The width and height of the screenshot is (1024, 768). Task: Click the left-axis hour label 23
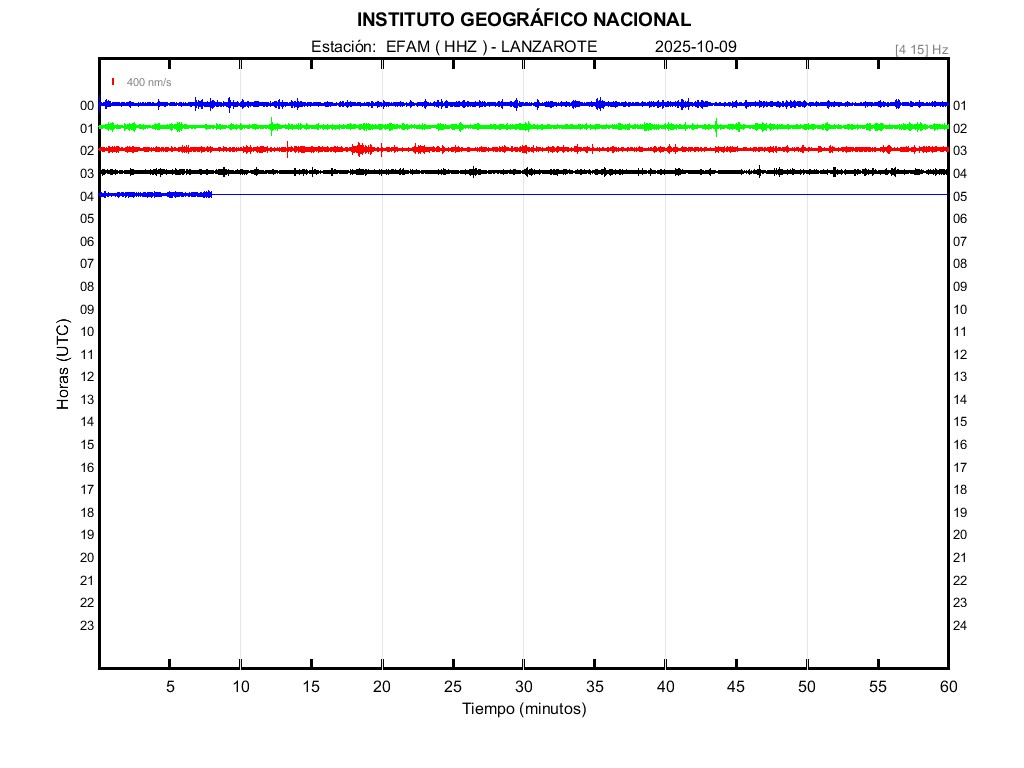pyautogui.click(x=87, y=626)
